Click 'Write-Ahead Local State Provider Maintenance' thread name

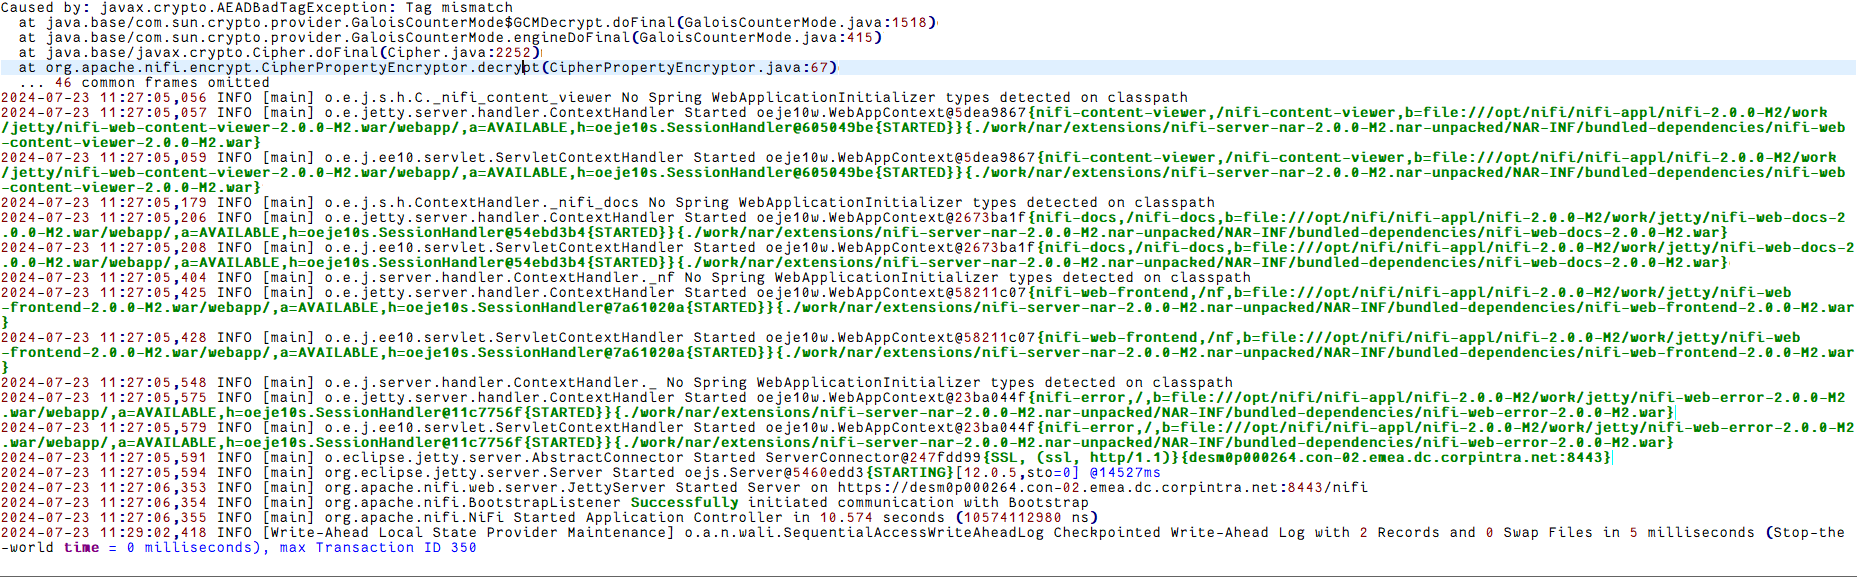(468, 532)
